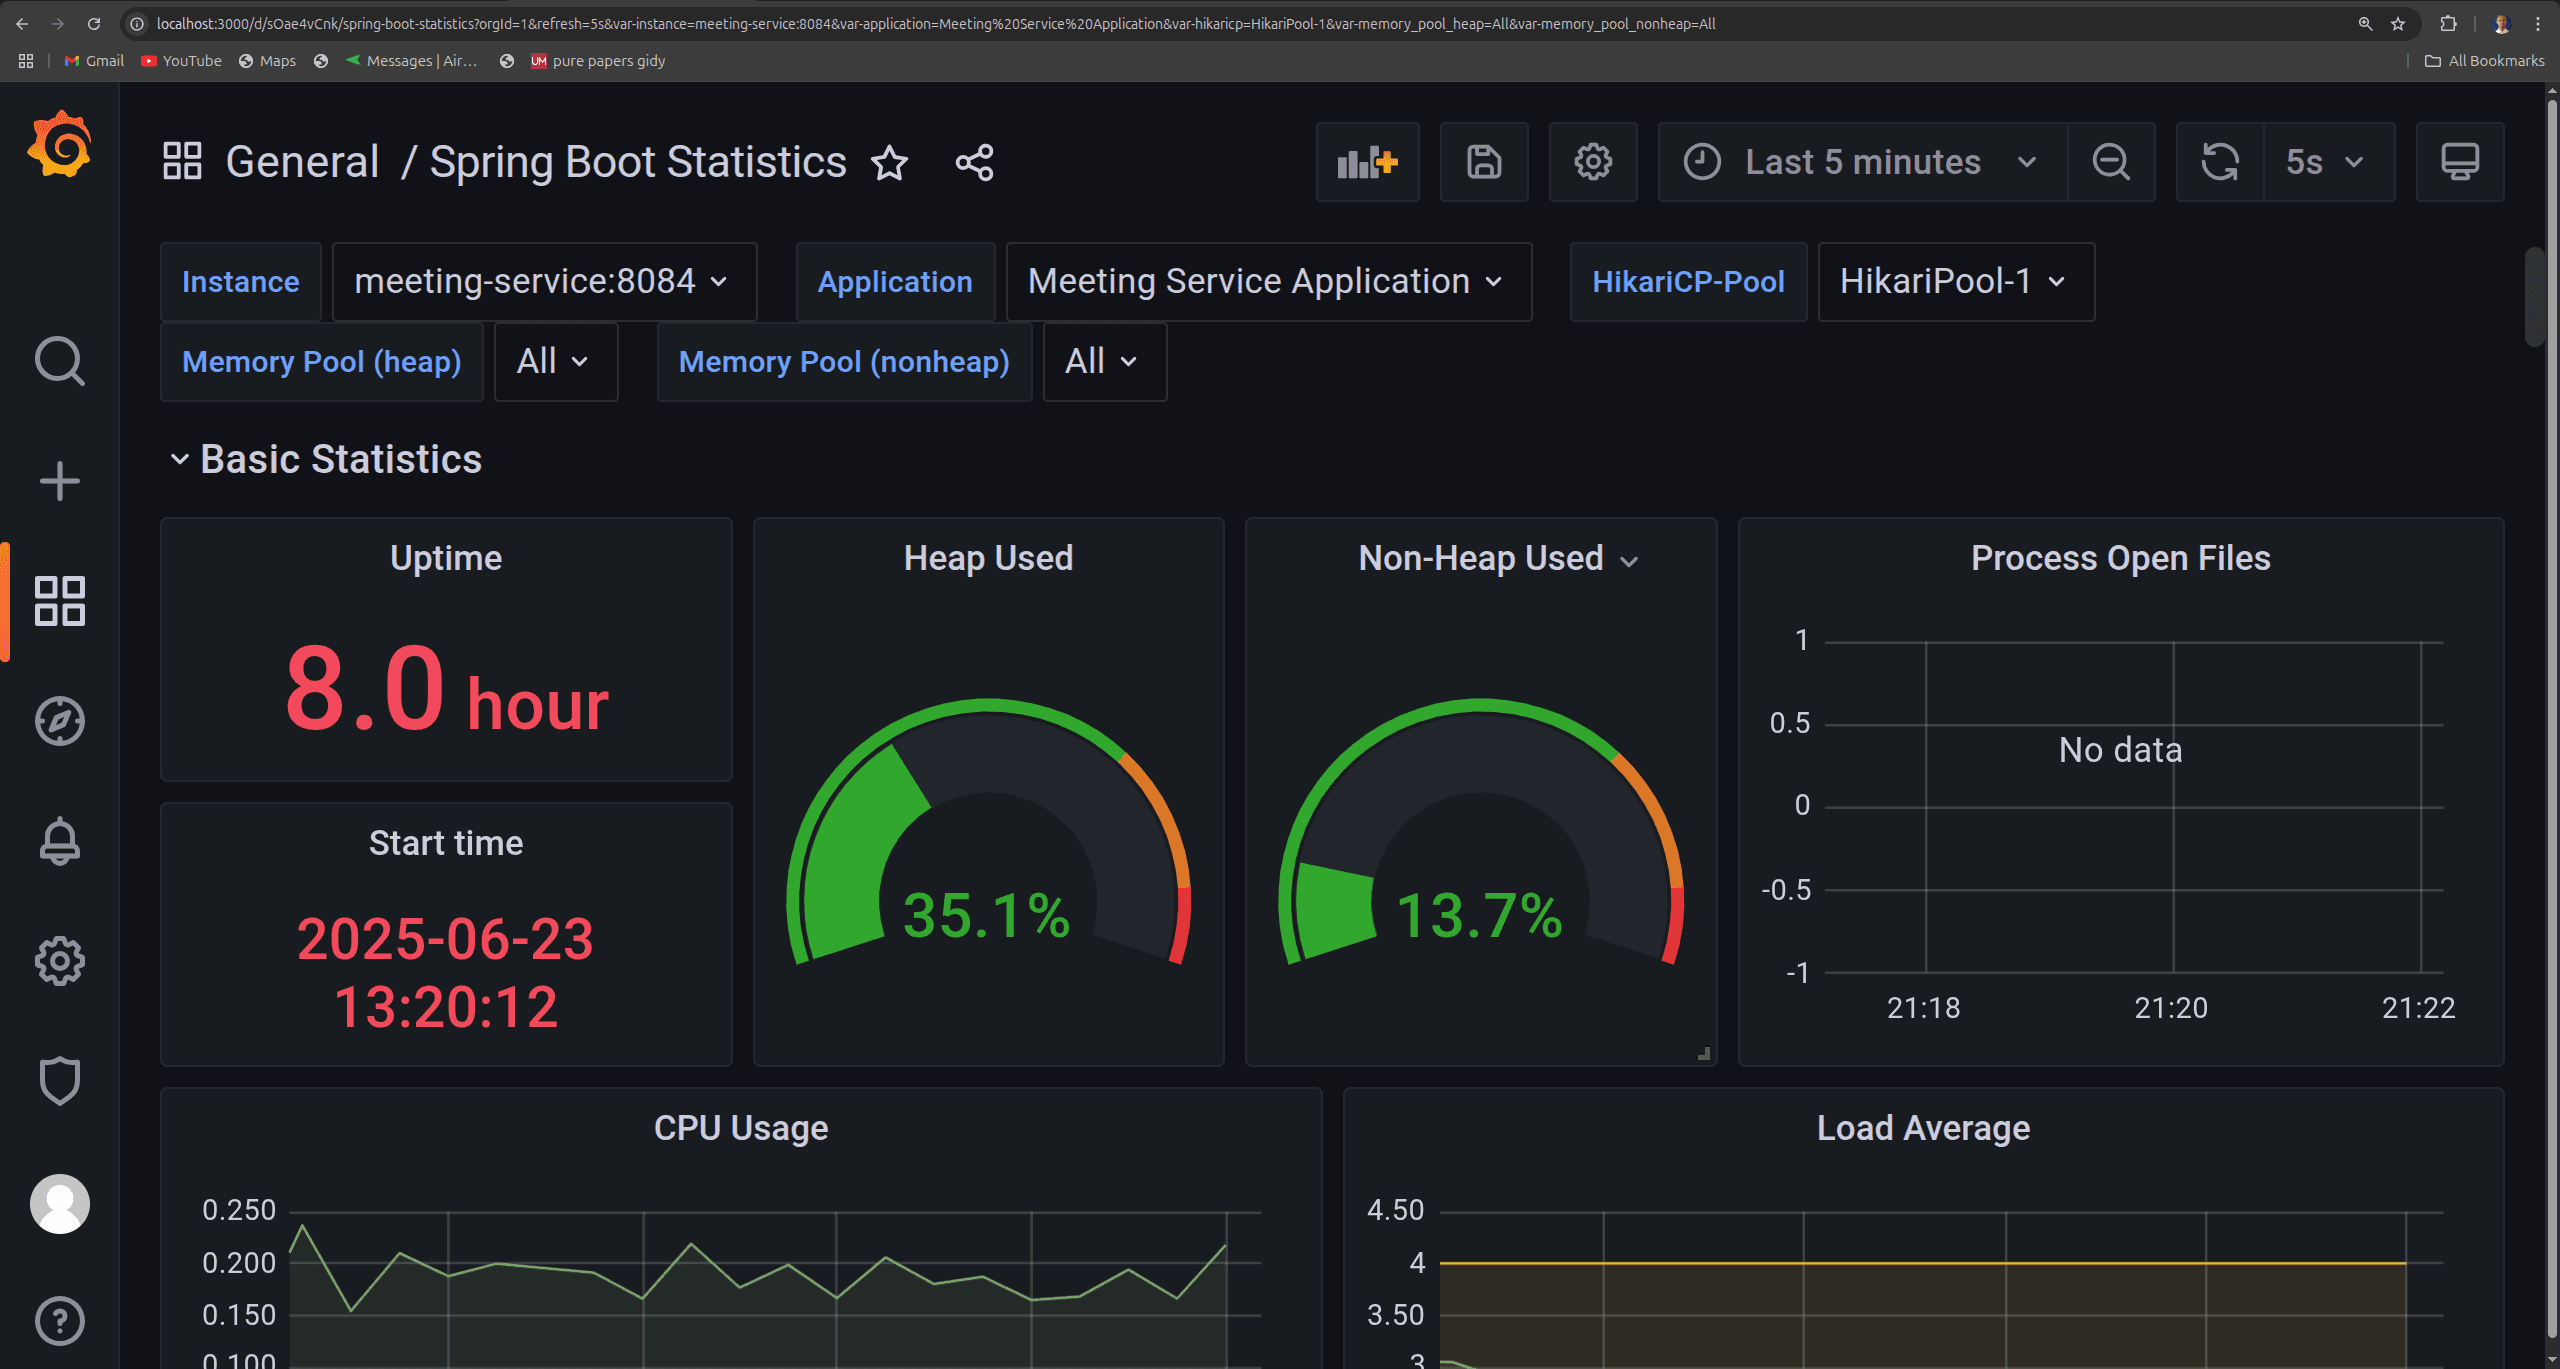
Task: Open the Instance meeting-service:8084 dropdown
Action: point(543,282)
